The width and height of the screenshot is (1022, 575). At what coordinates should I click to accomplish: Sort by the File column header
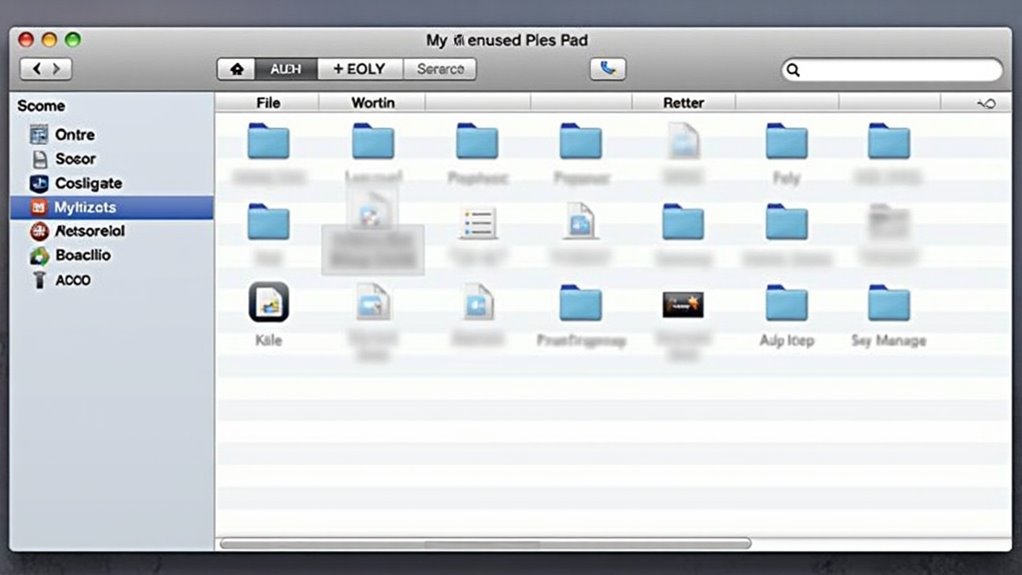click(x=268, y=103)
